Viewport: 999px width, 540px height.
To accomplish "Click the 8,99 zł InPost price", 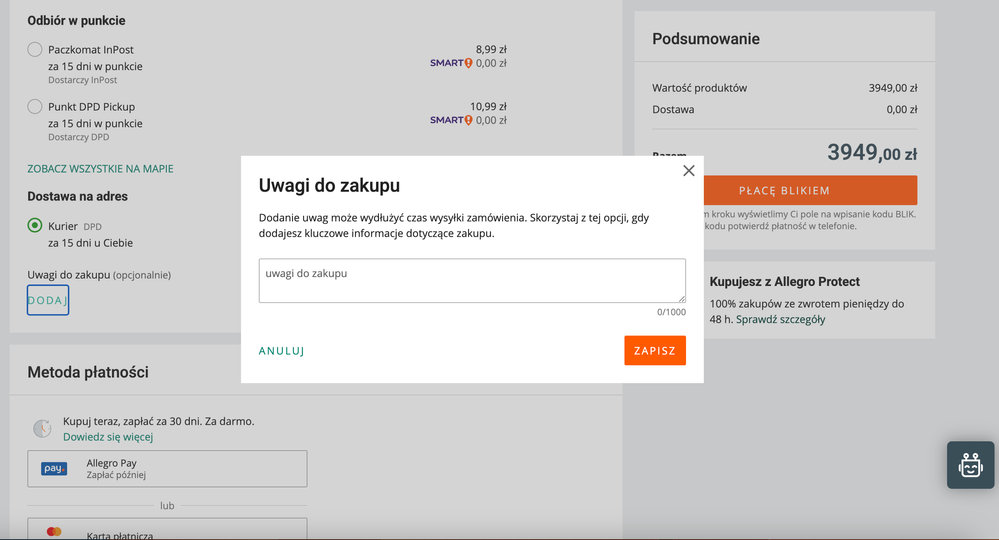I will click(x=491, y=49).
